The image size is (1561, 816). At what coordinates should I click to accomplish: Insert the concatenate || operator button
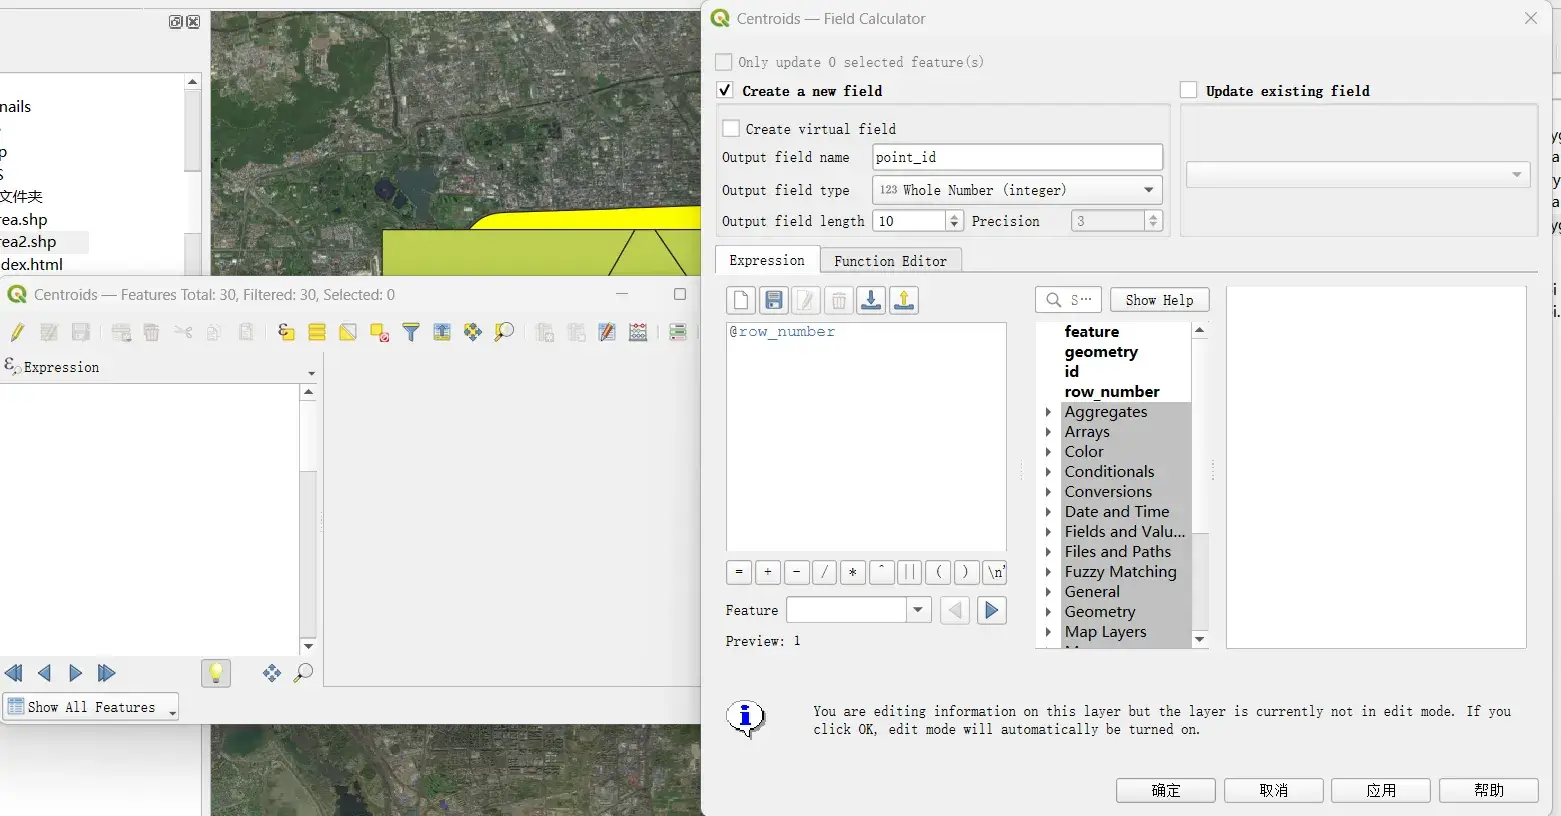[909, 572]
